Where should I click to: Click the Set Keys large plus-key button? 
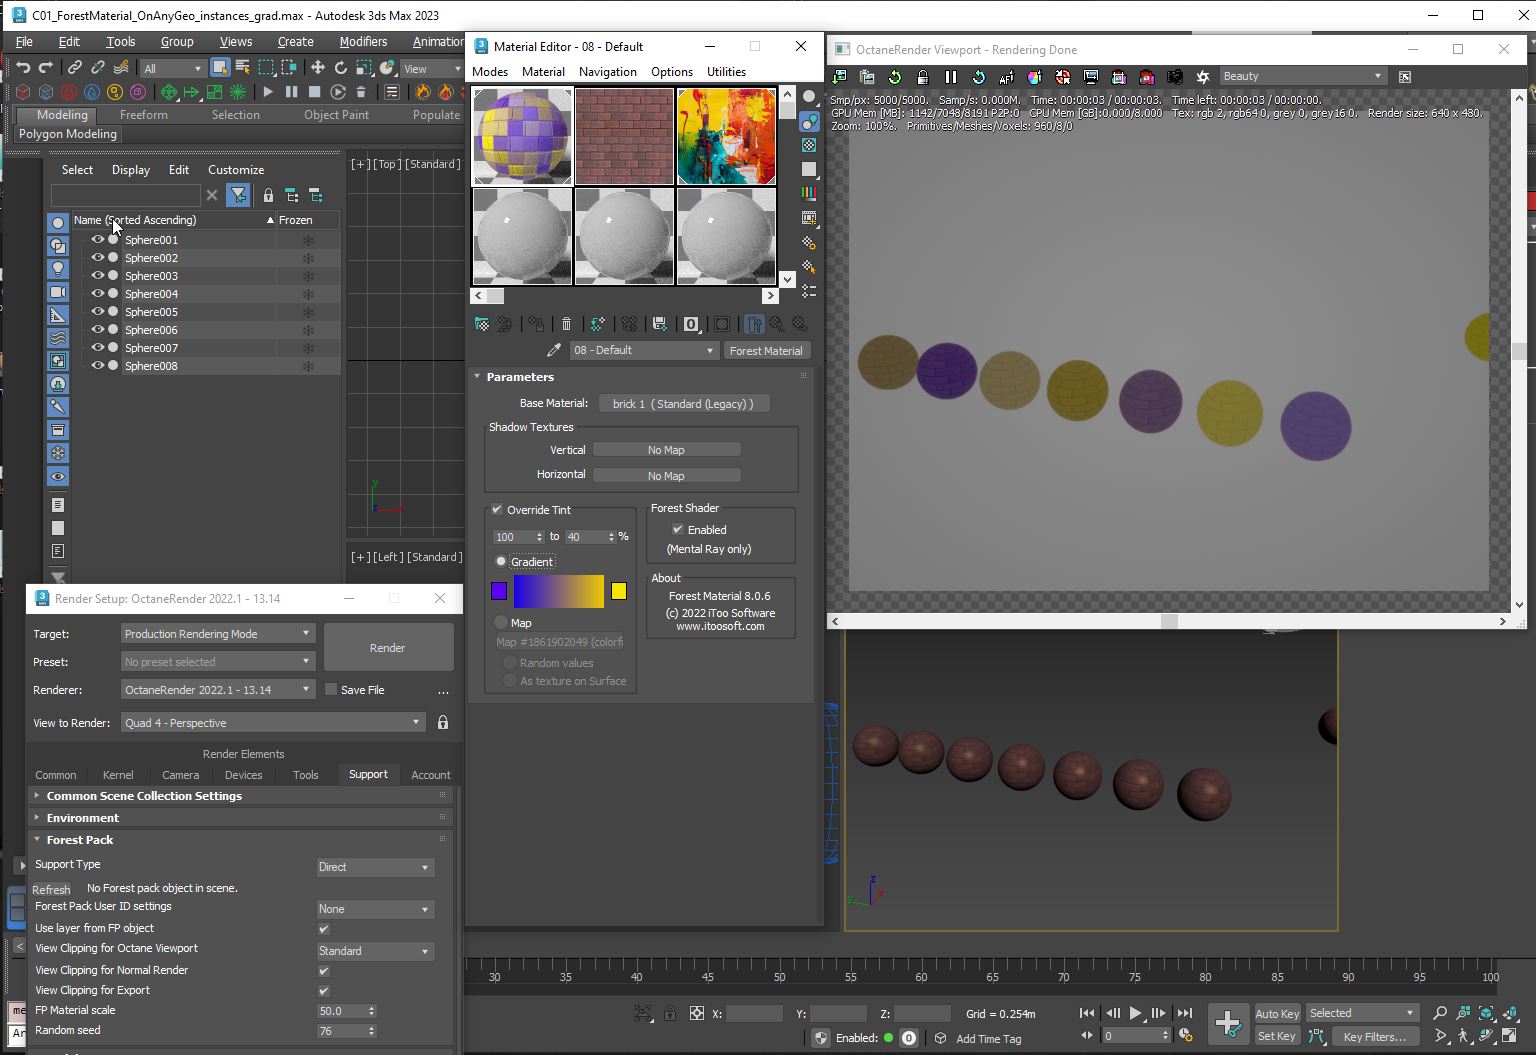click(x=1228, y=1023)
